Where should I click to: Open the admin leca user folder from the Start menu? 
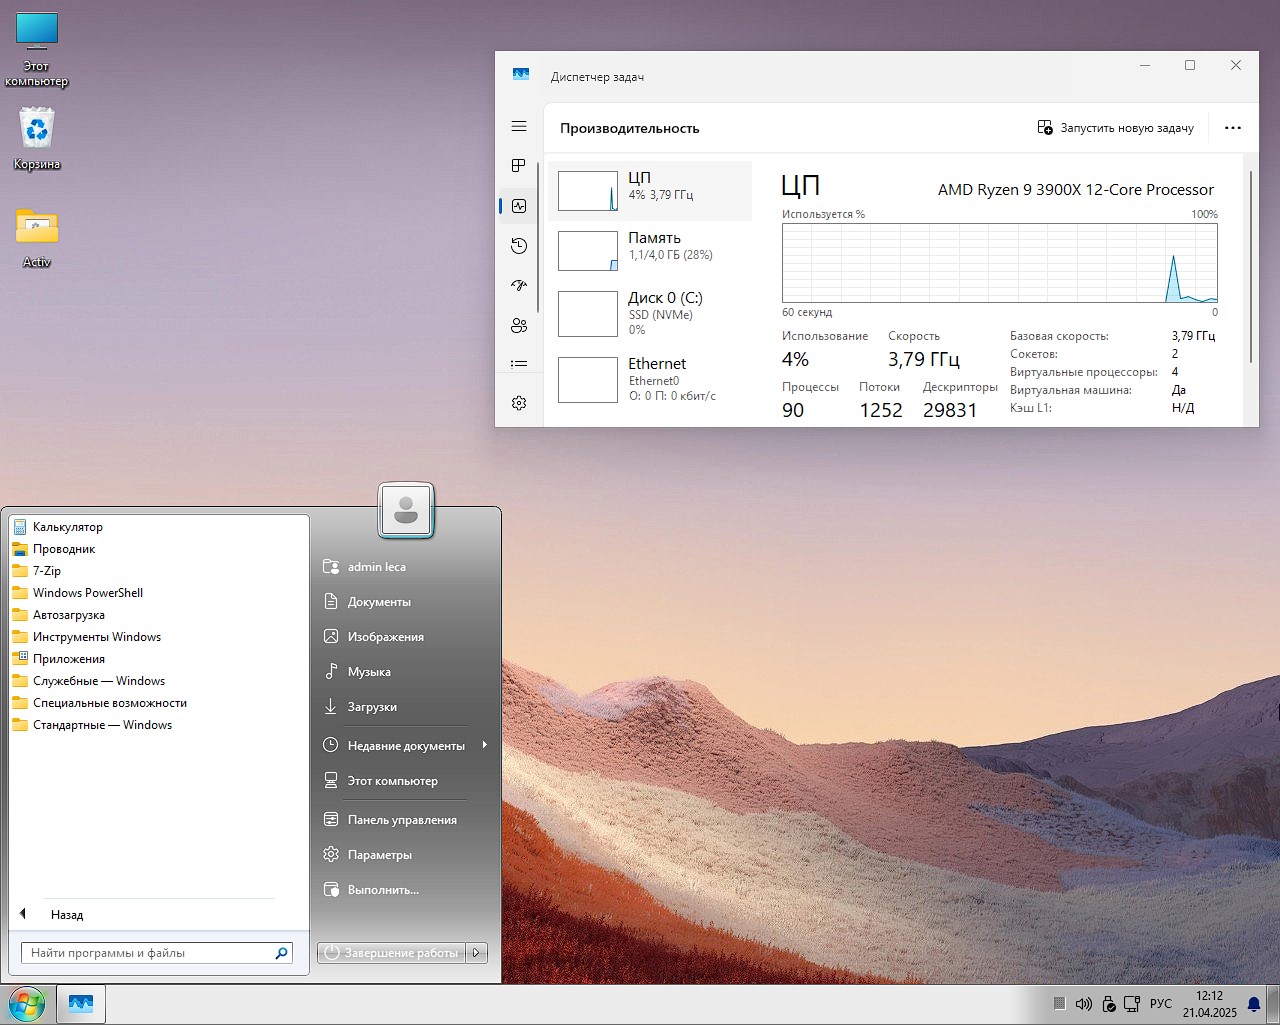405,567
